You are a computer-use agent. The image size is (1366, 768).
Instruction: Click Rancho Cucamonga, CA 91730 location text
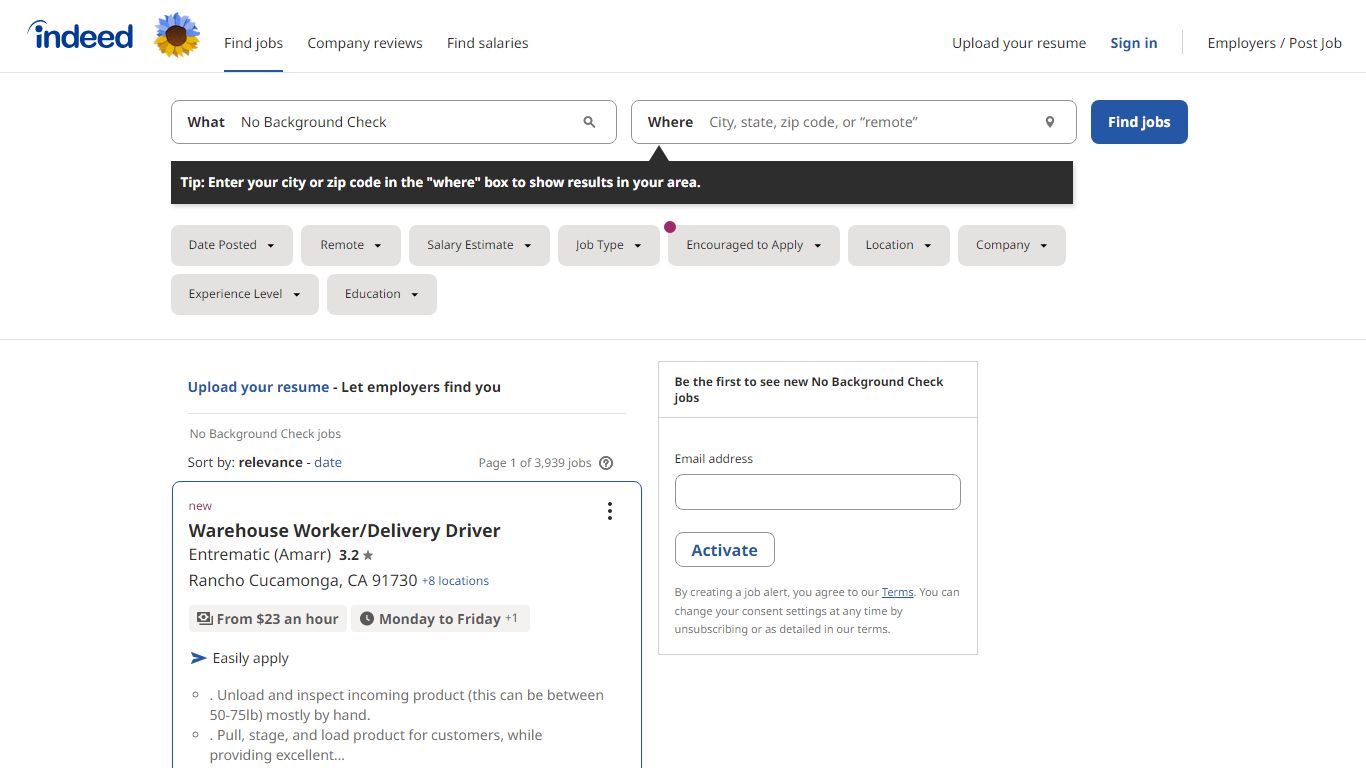[303, 581]
